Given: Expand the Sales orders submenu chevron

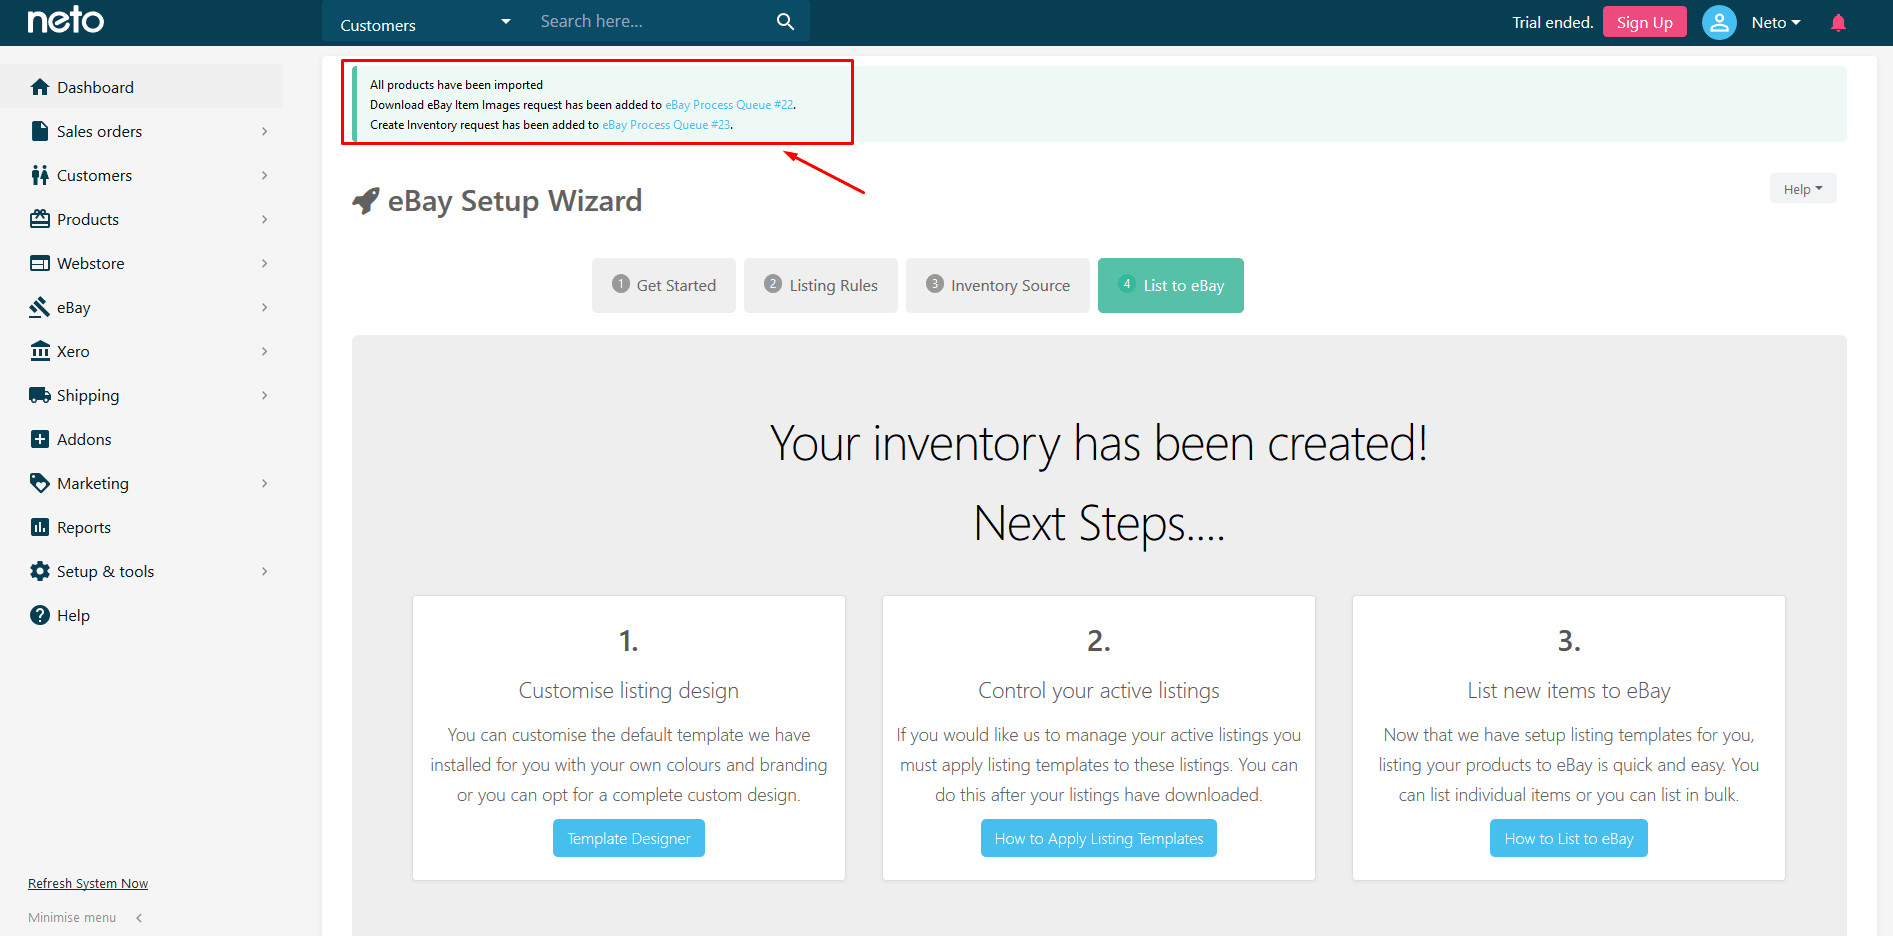Looking at the screenshot, I should pyautogui.click(x=265, y=131).
